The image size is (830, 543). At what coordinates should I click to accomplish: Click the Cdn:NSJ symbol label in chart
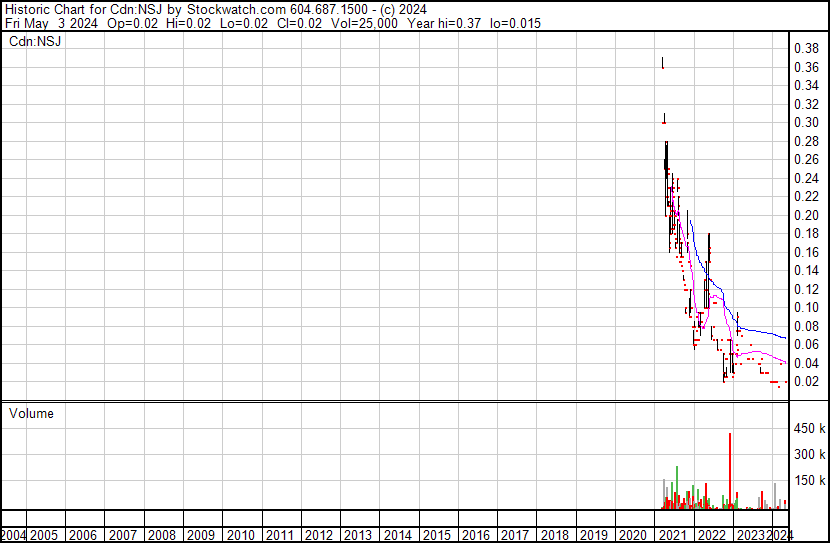(36, 42)
